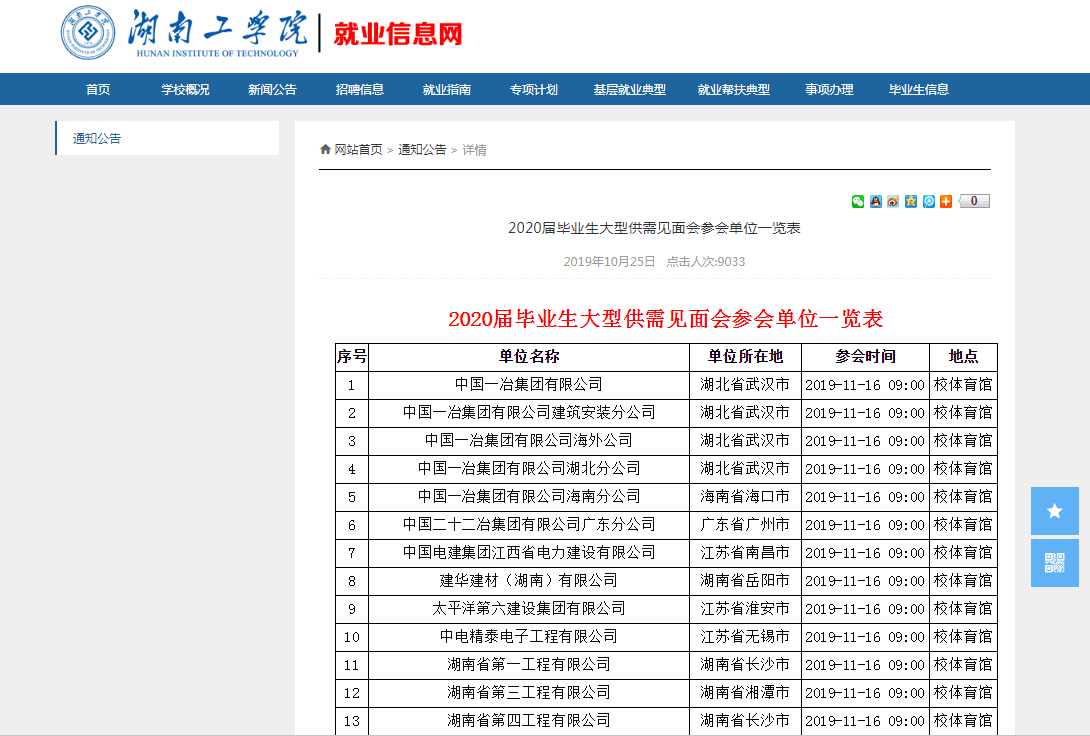Go to 招聘信息 in navigation bar
Screen dimensions: 1090x736
coord(360,89)
